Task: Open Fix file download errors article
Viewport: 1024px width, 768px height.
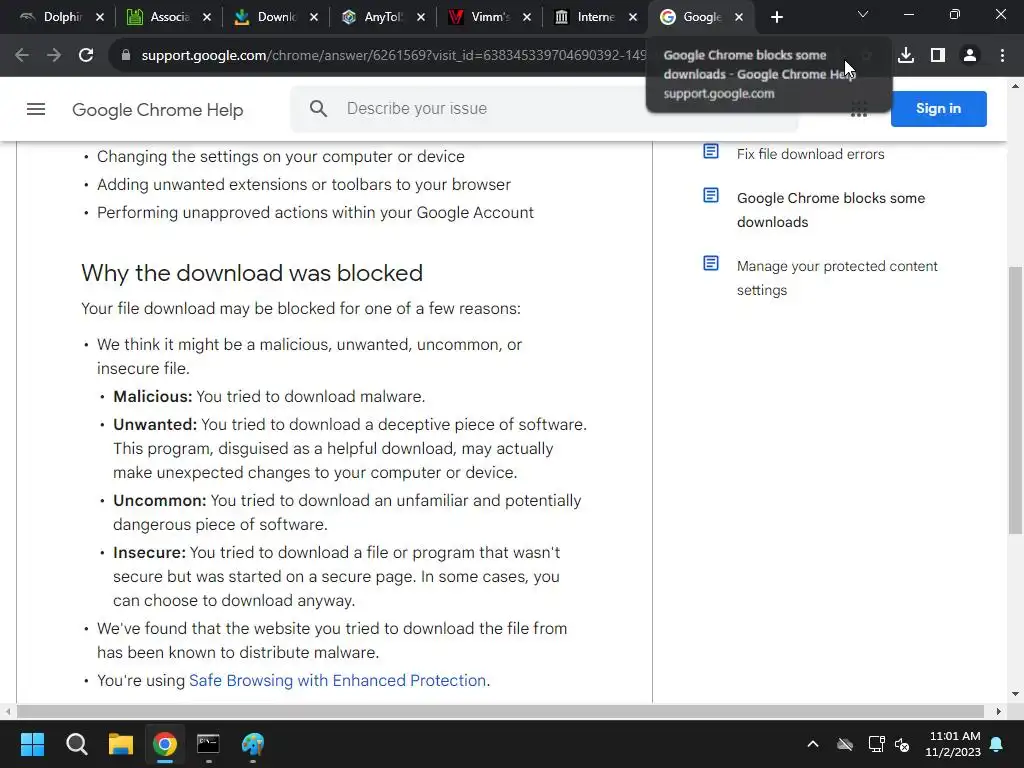Action: click(810, 154)
